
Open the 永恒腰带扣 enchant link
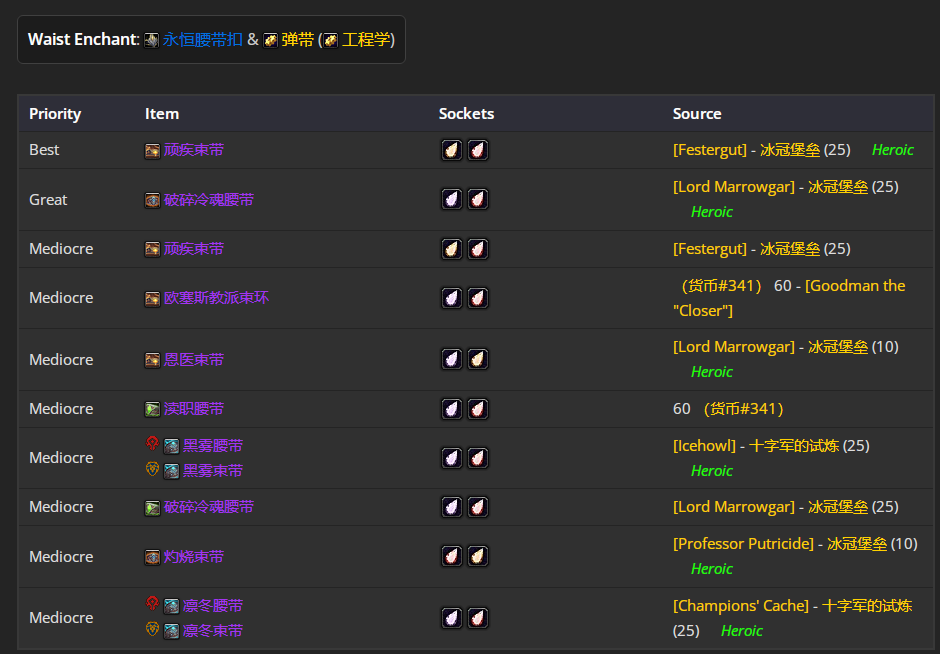coord(203,40)
